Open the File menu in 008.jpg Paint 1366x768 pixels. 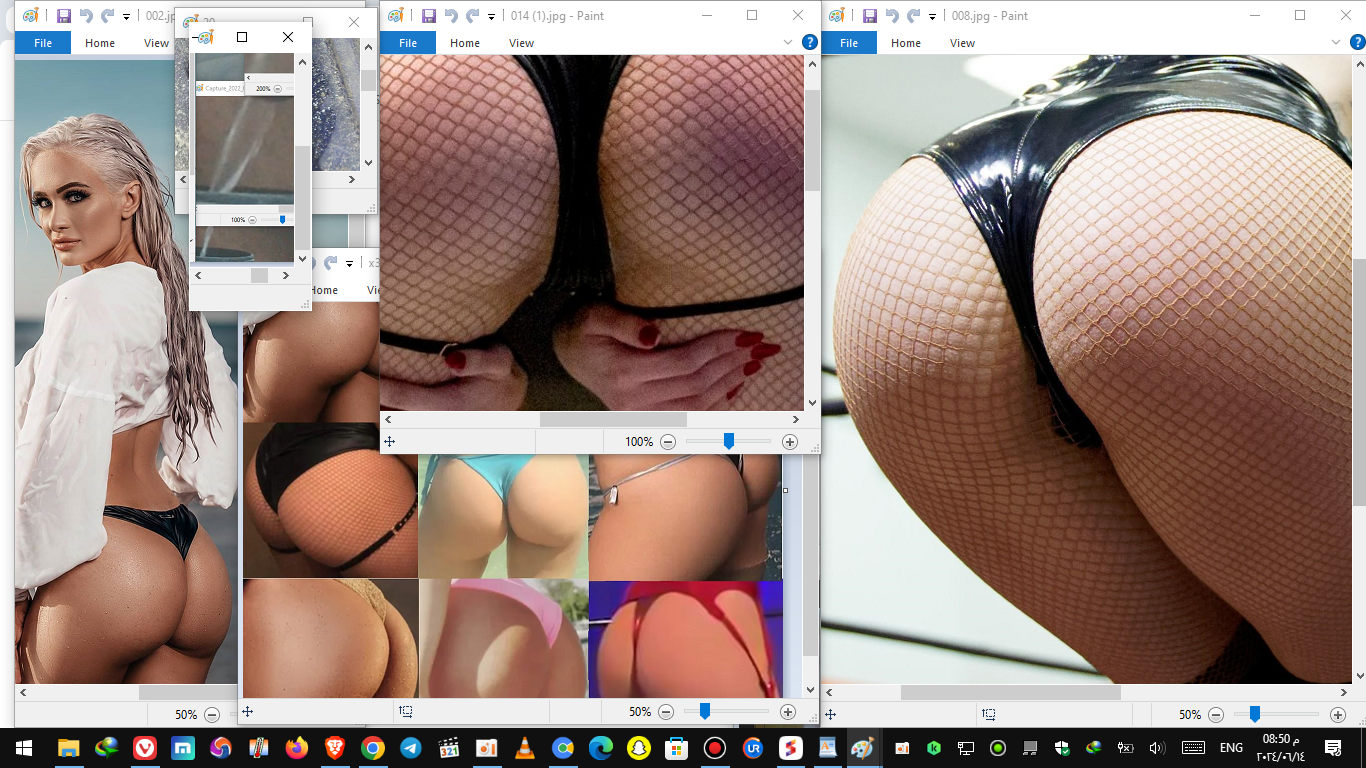click(x=848, y=43)
